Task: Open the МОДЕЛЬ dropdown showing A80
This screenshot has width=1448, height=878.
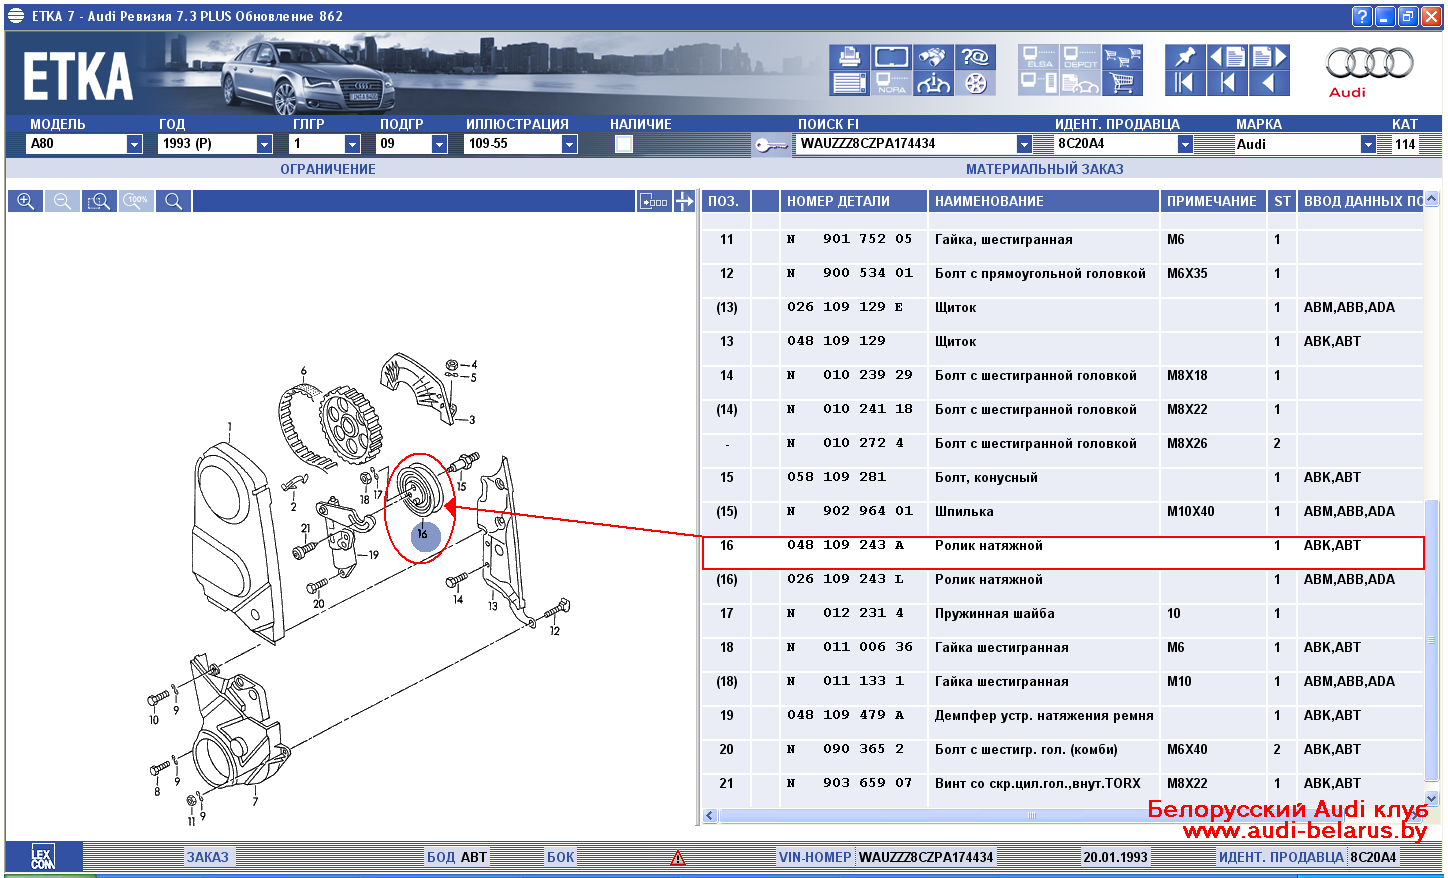Action: pos(134,144)
